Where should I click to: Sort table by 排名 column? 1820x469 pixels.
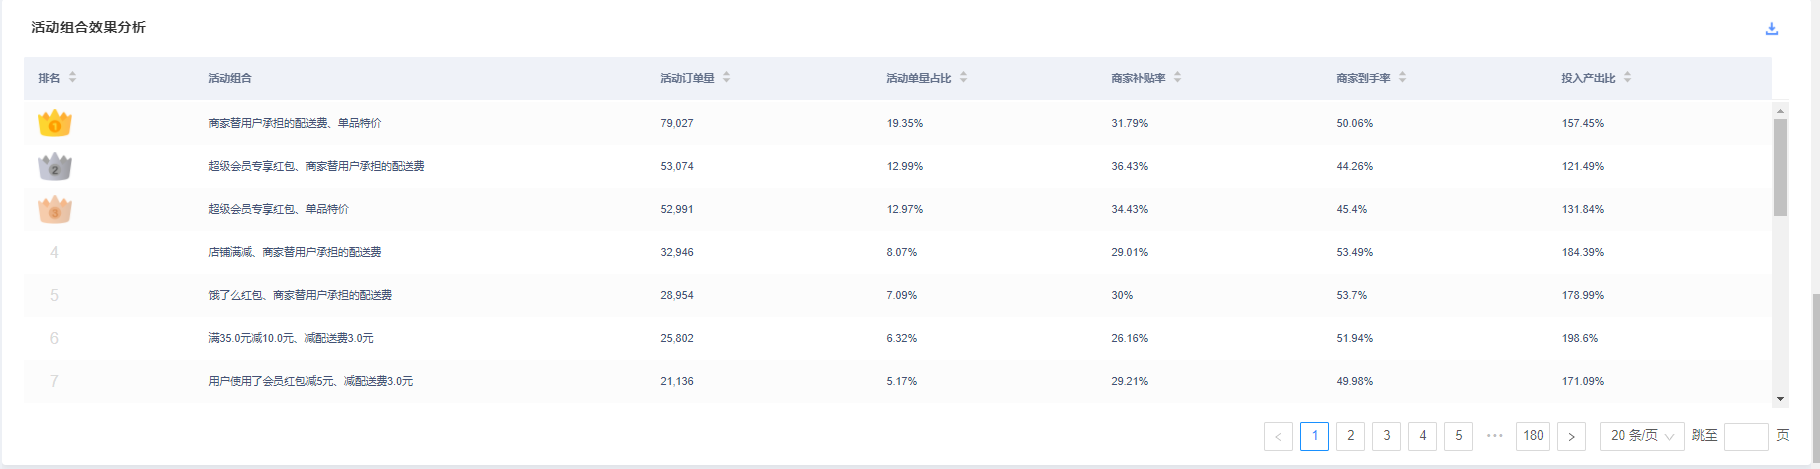click(x=72, y=78)
